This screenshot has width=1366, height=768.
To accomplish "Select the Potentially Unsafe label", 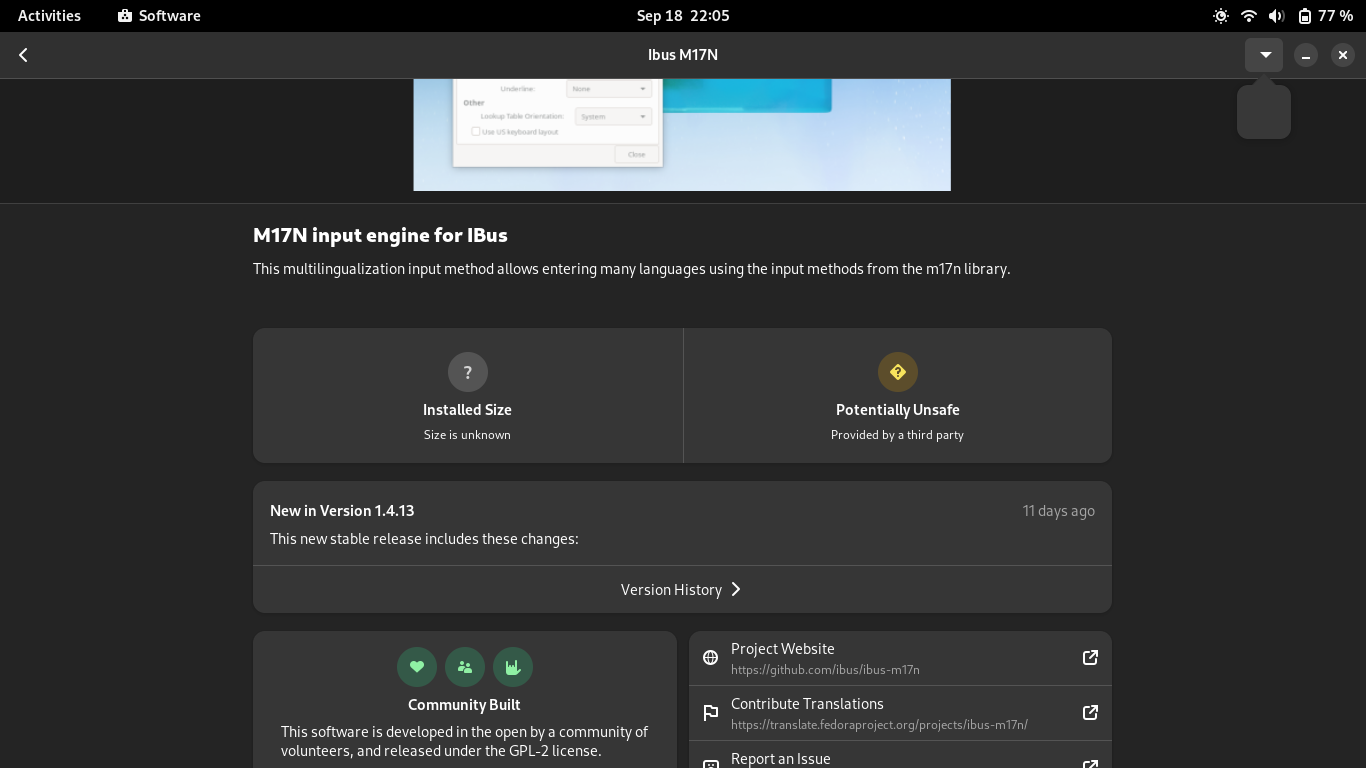I will (898, 410).
